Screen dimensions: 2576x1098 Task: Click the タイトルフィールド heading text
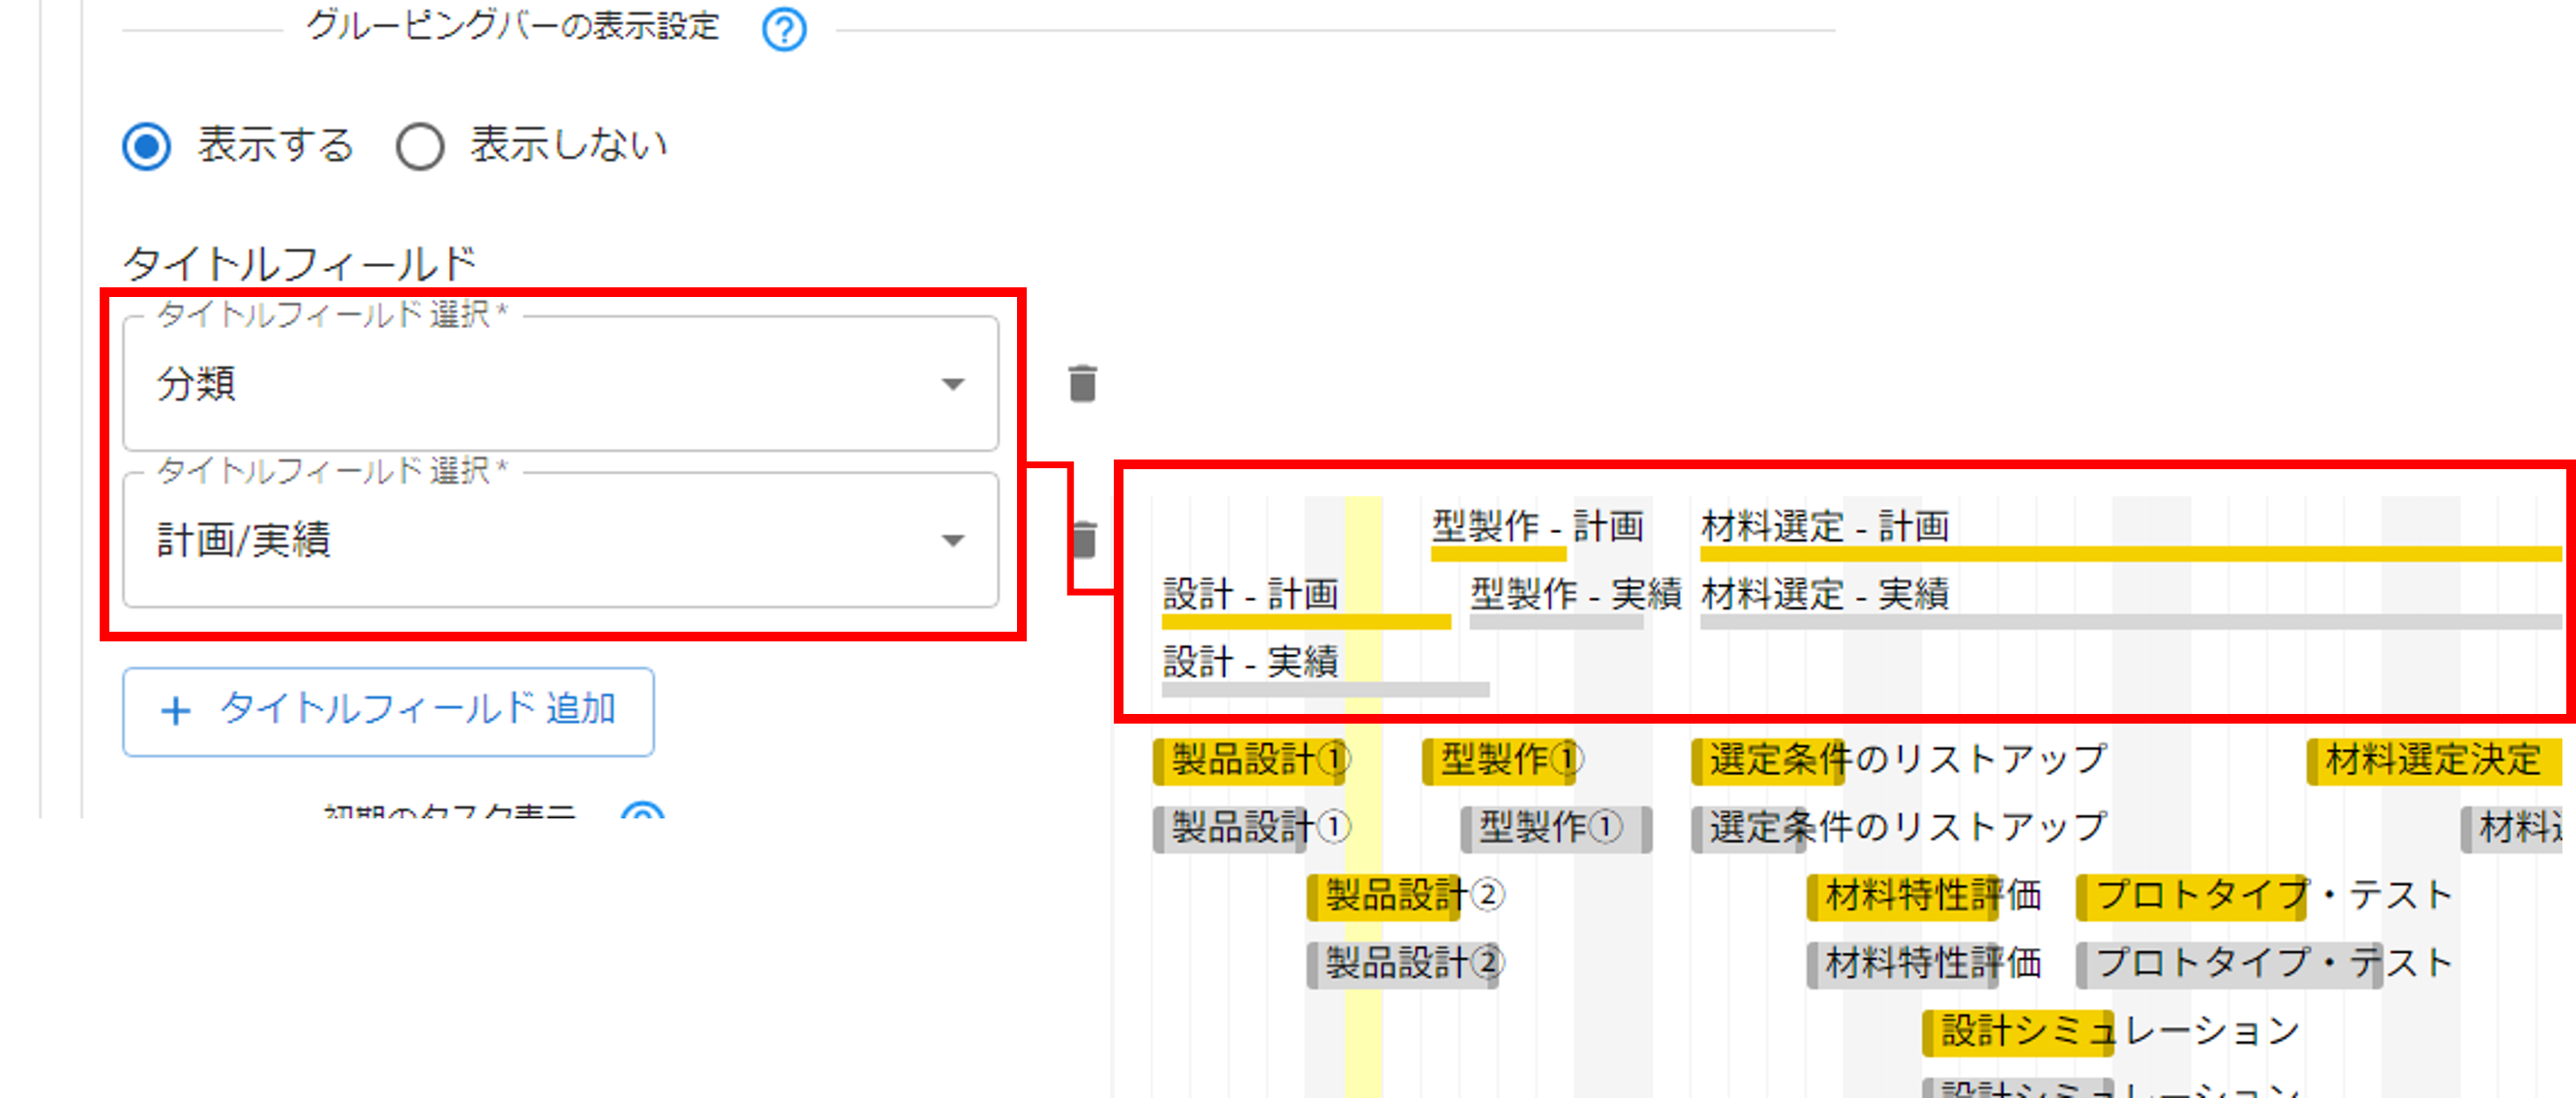[300, 264]
